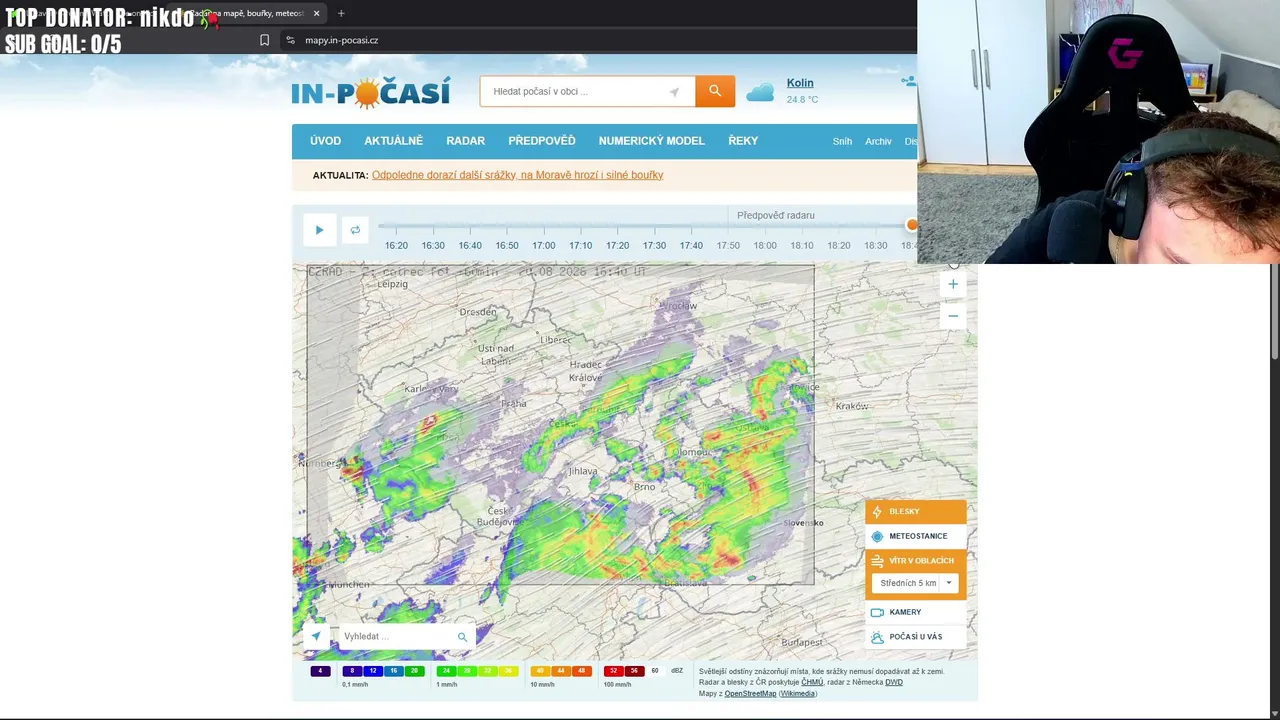
Task: Click the orange search button in header
Action: [715, 91]
